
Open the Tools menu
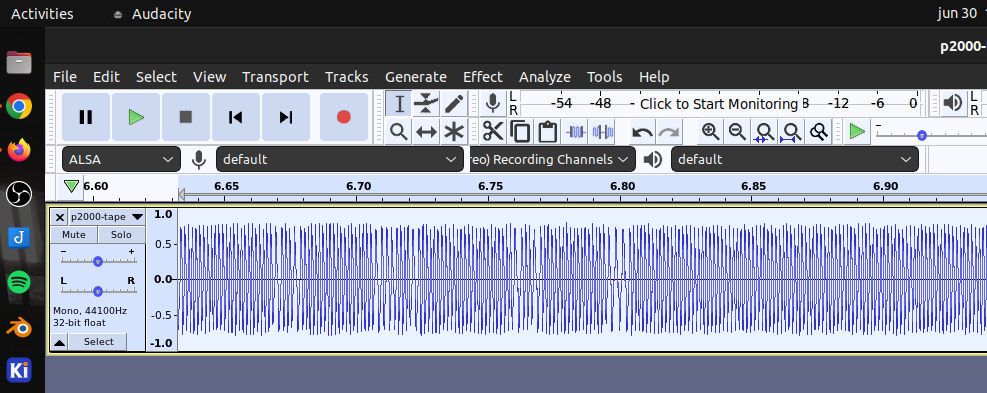pos(605,77)
